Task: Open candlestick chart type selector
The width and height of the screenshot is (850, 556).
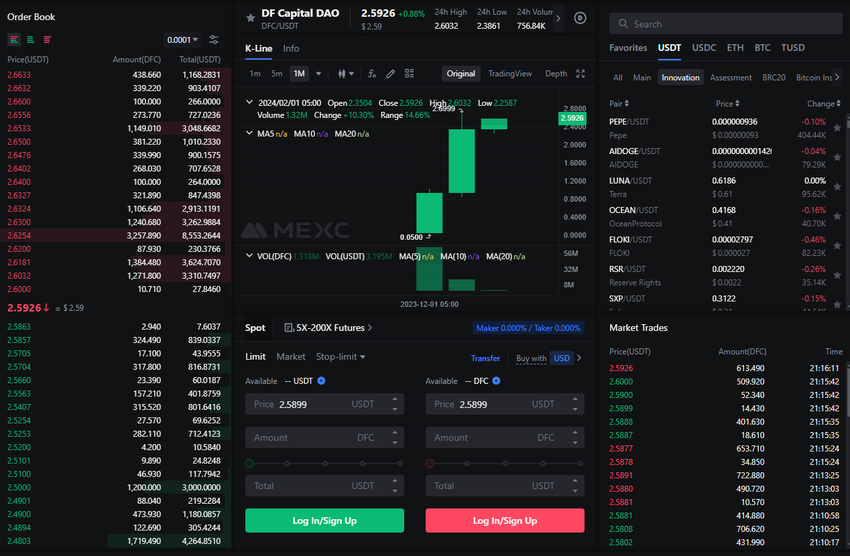Action: 346,74
